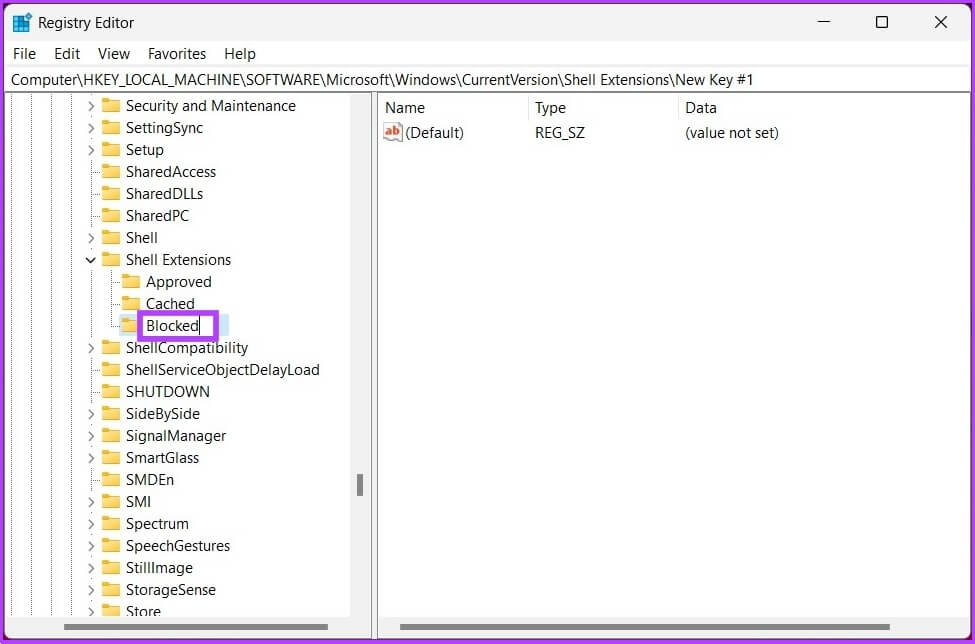The image size is (975, 644).
Task: Expand the Shell key
Action: coord(91,238)
